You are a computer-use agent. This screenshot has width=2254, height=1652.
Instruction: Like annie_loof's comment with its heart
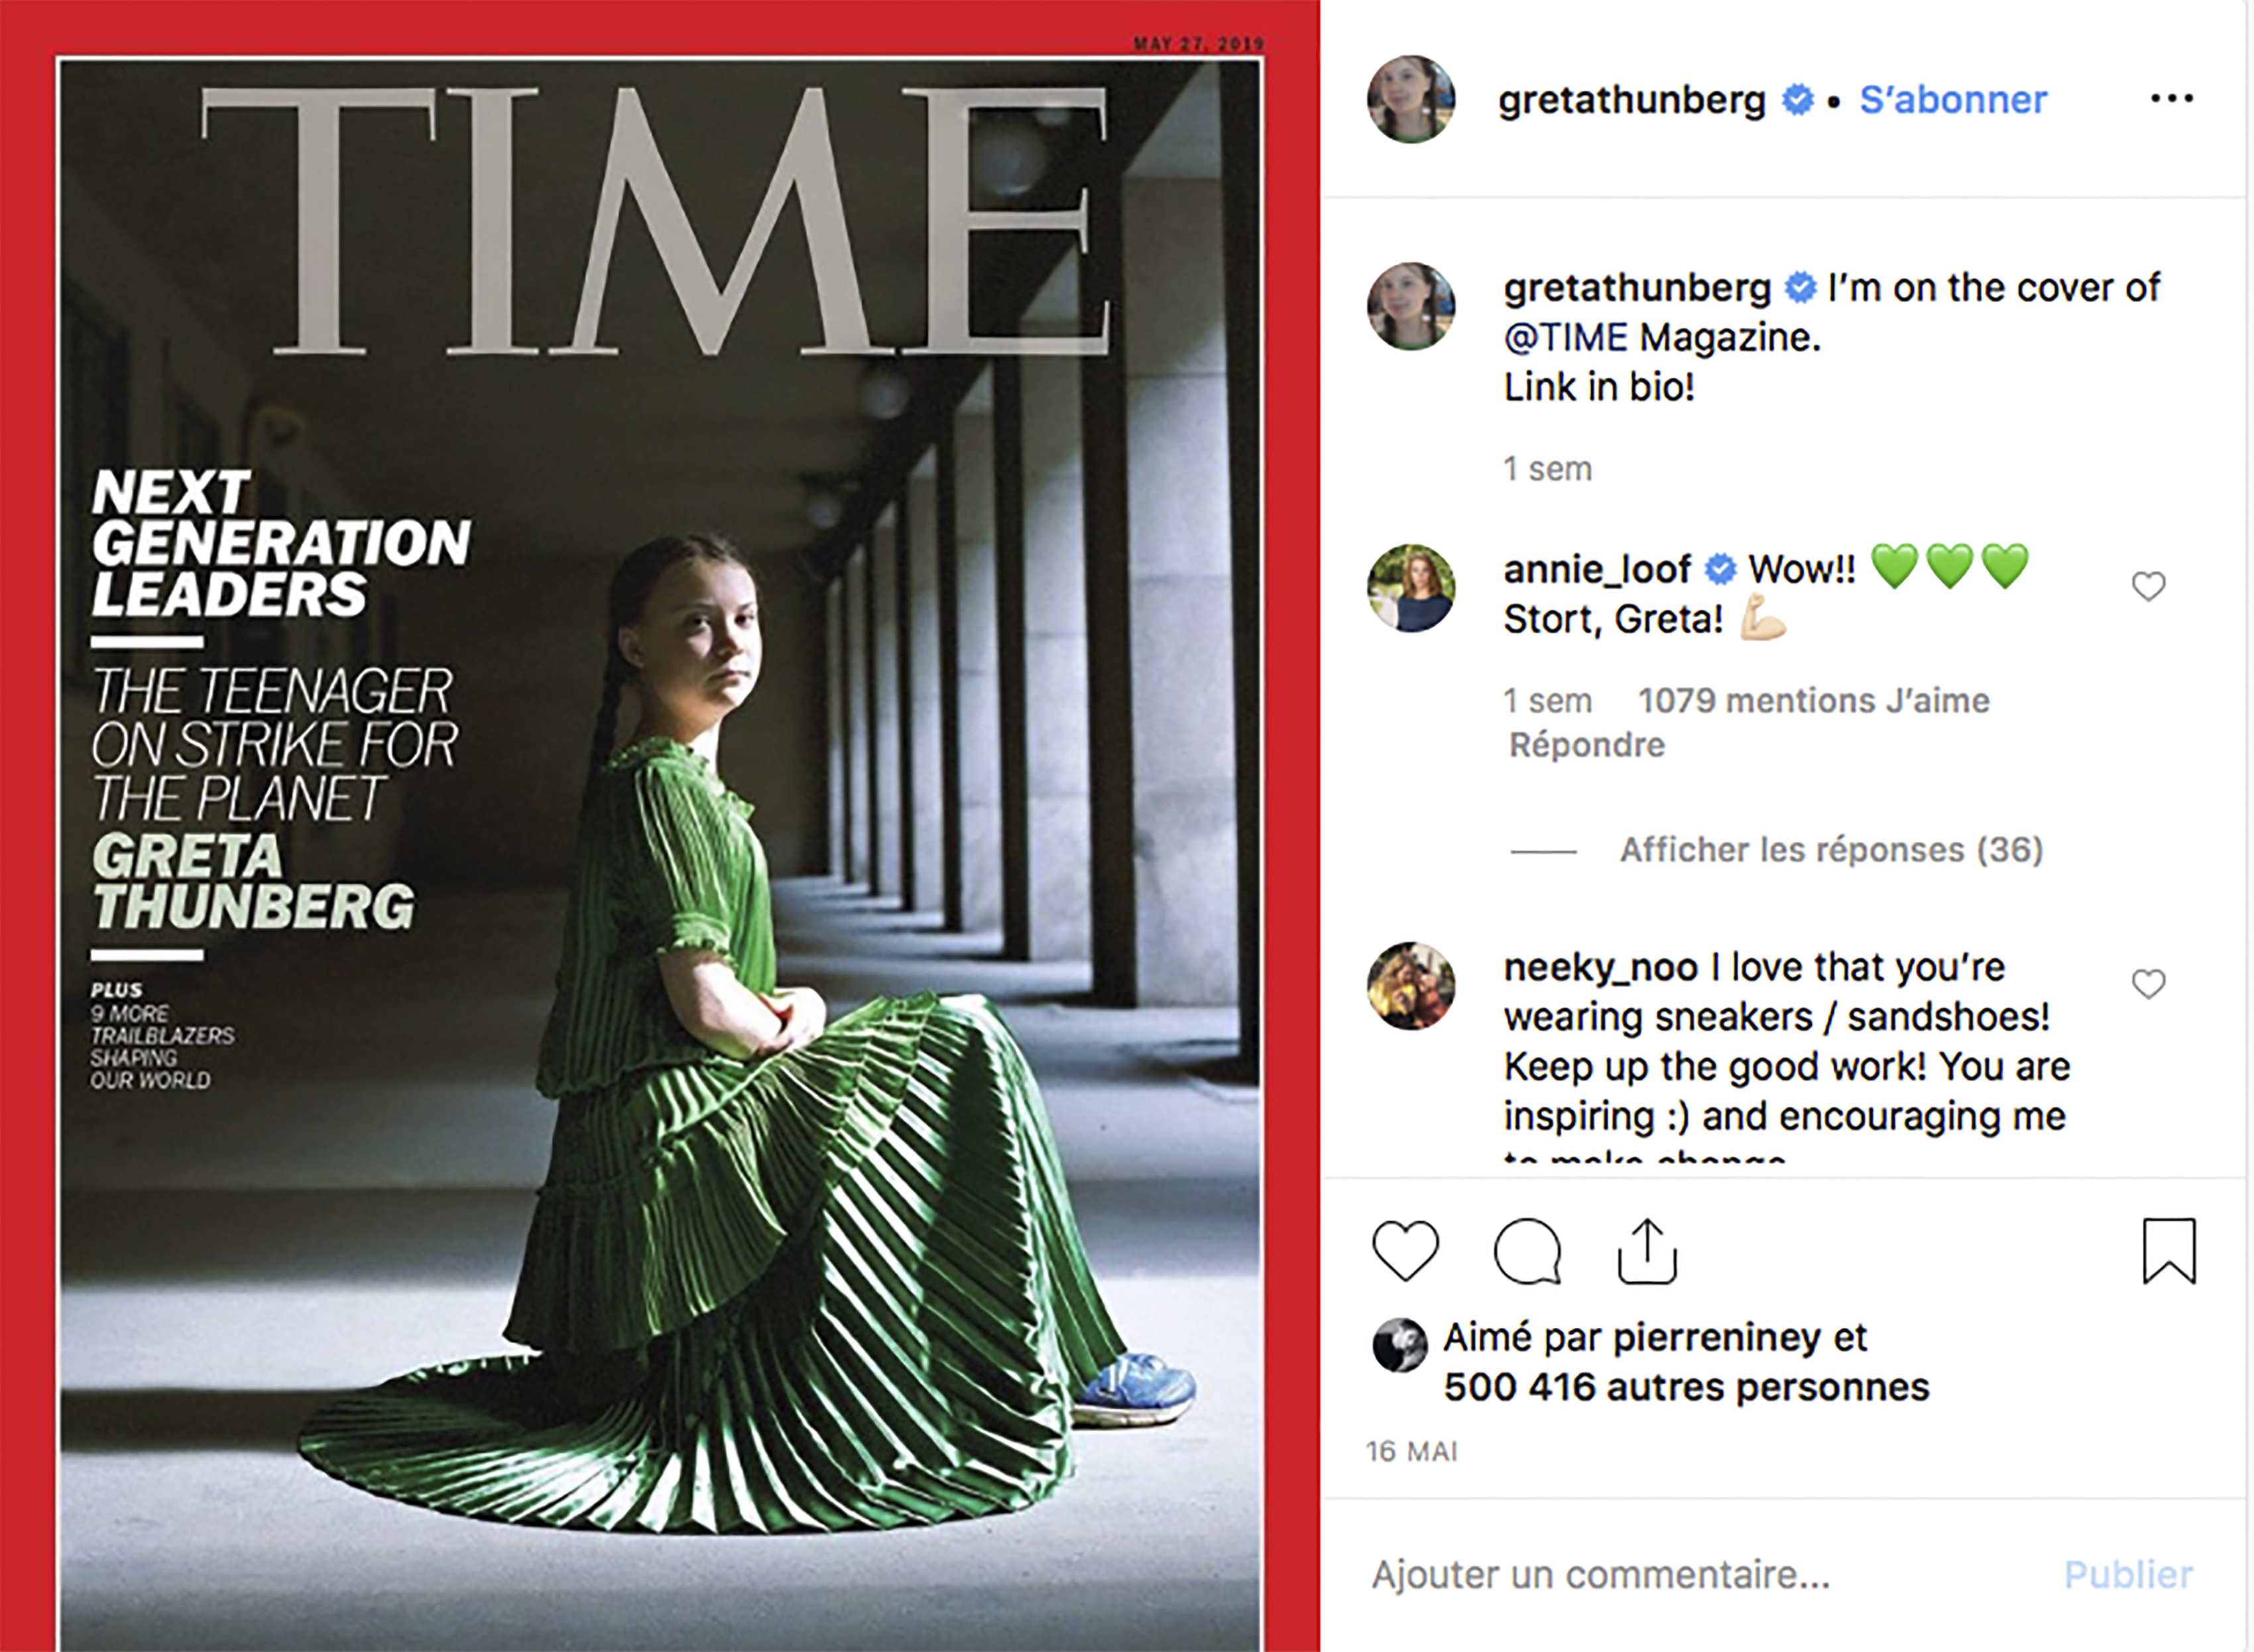click(2148, 586)
